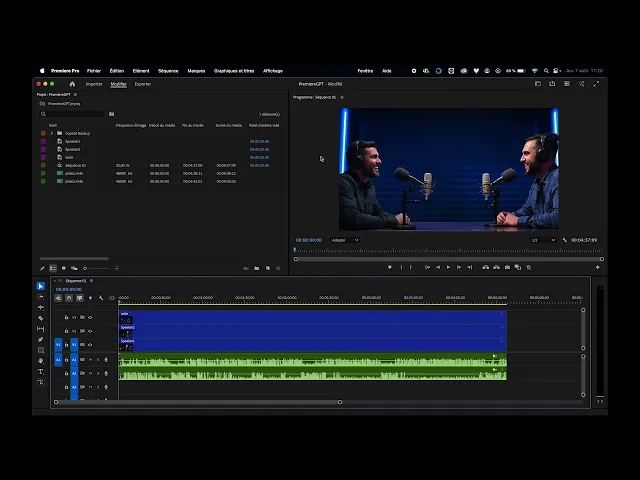Click Mark Out in Program monitor
This screenshot has width=640, height=480.
click(411, 267)
